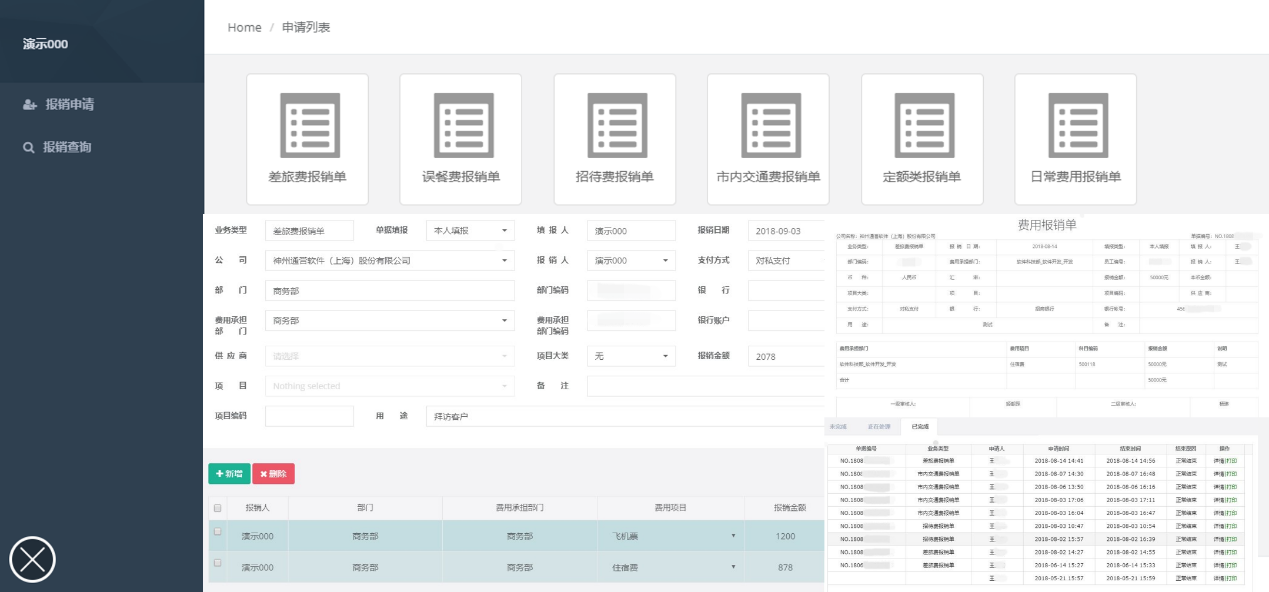1269x592 pixels.
Task: Check the 住宿费 row checkbox
Action: [218, 564]
